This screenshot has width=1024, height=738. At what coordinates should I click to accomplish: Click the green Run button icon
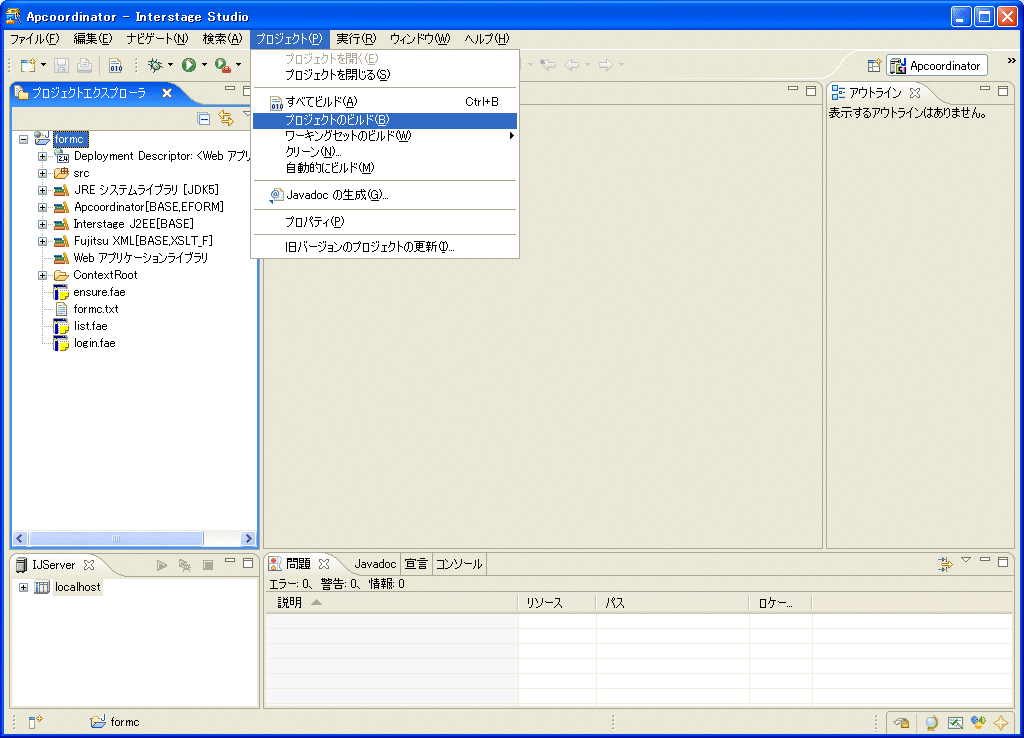[188, 65]
